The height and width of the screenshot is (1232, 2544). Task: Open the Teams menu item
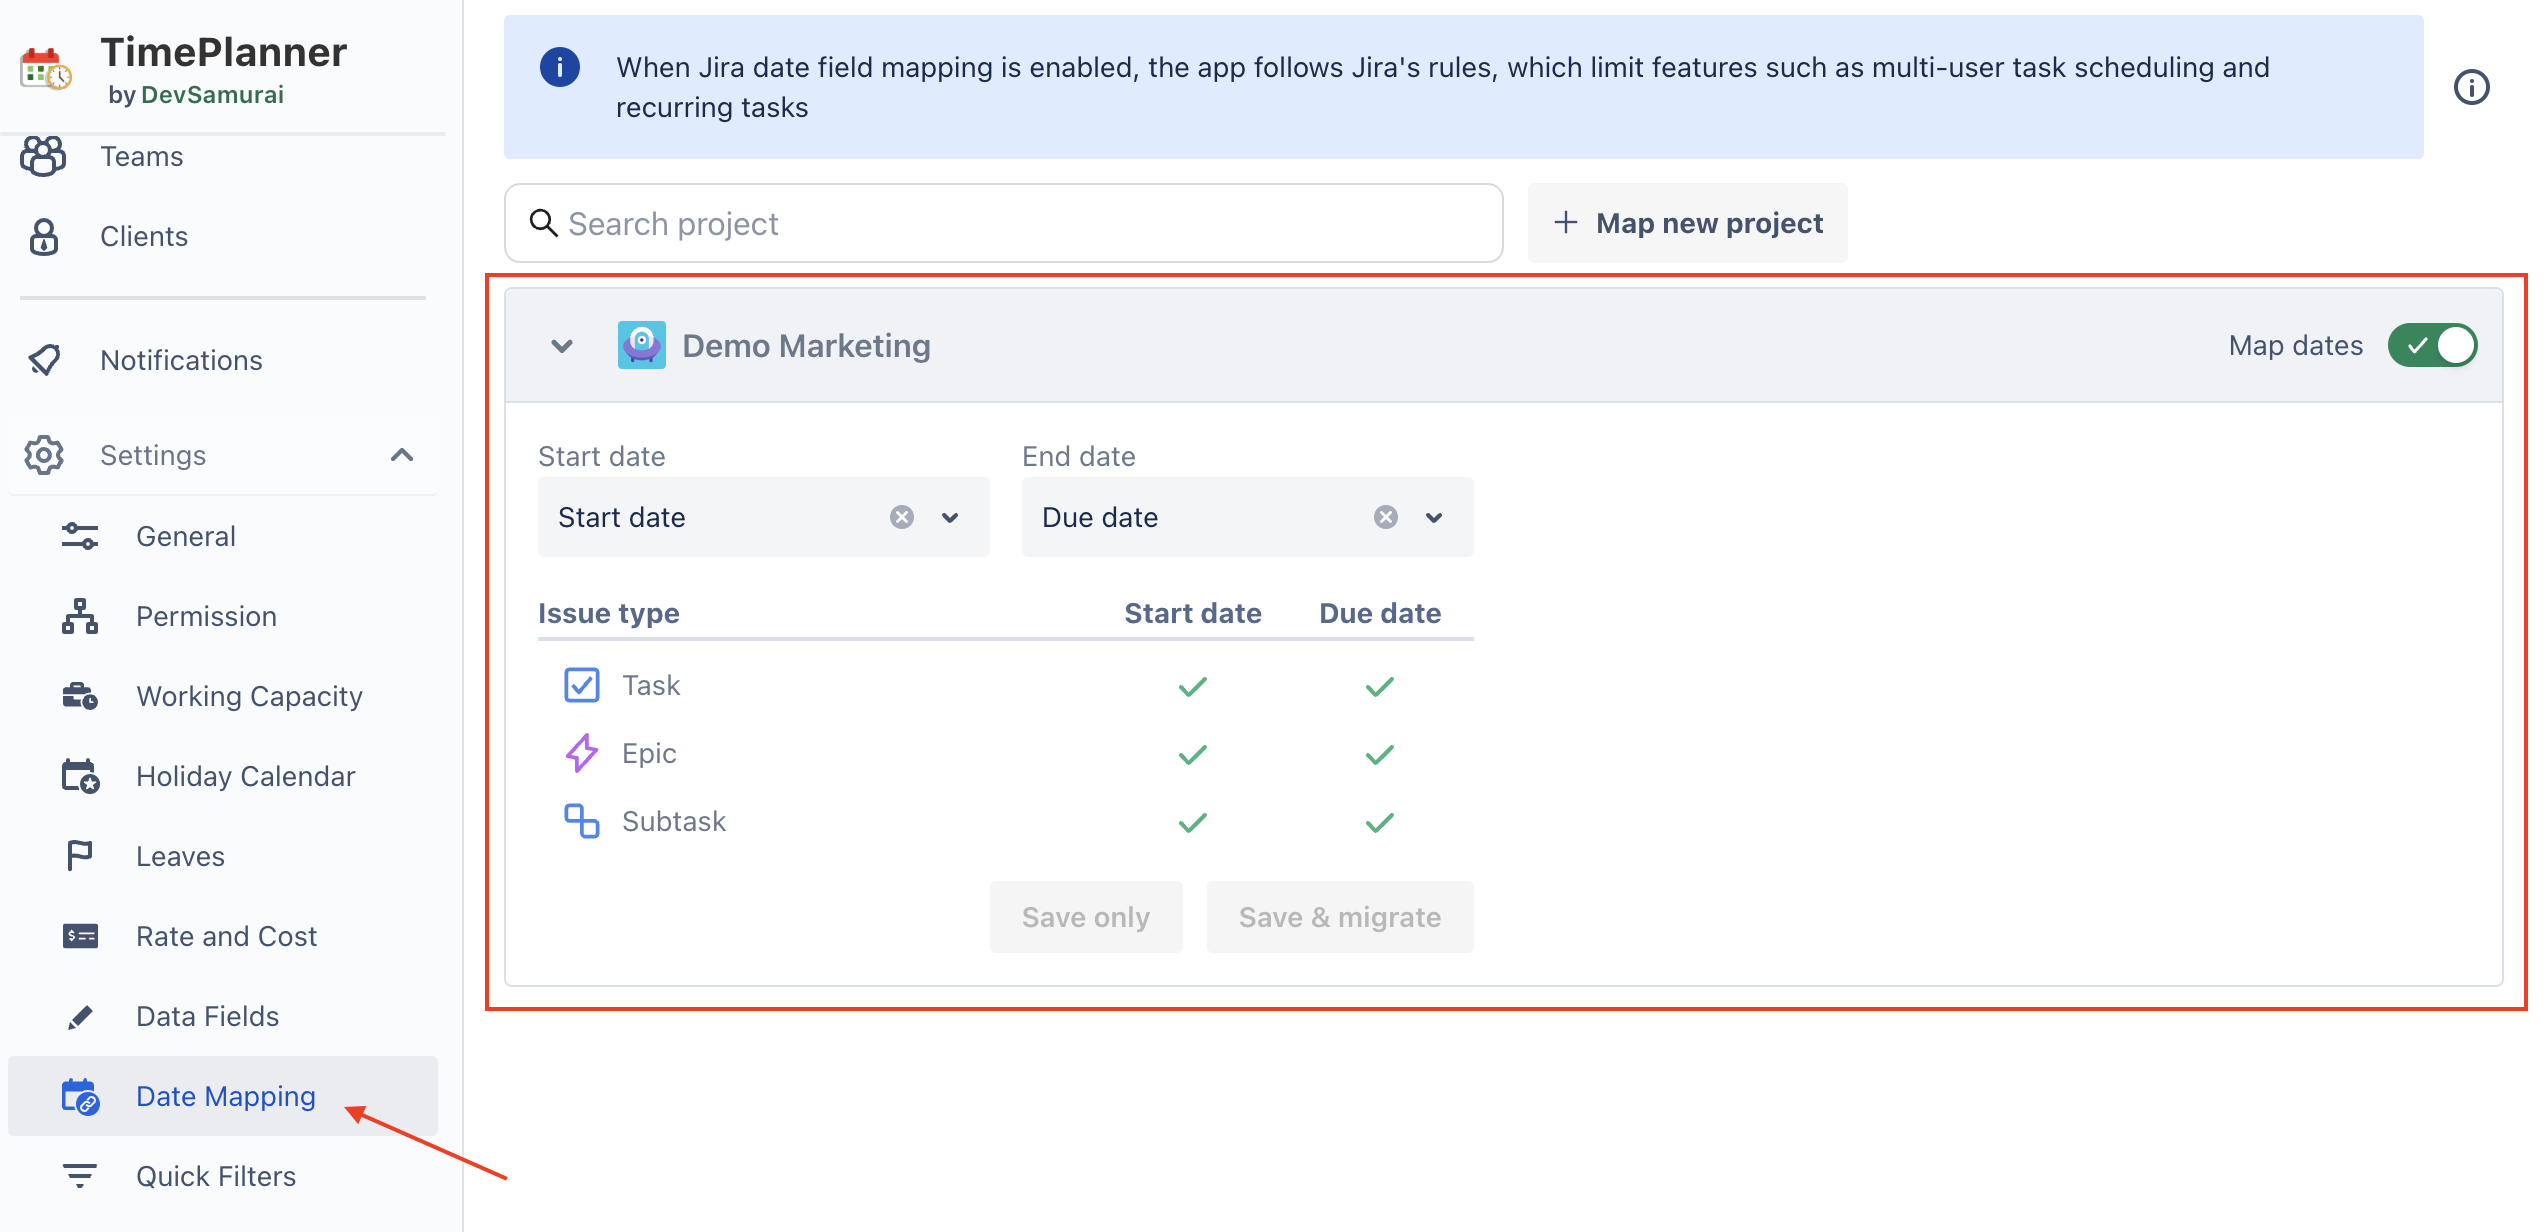click(223, 157)
